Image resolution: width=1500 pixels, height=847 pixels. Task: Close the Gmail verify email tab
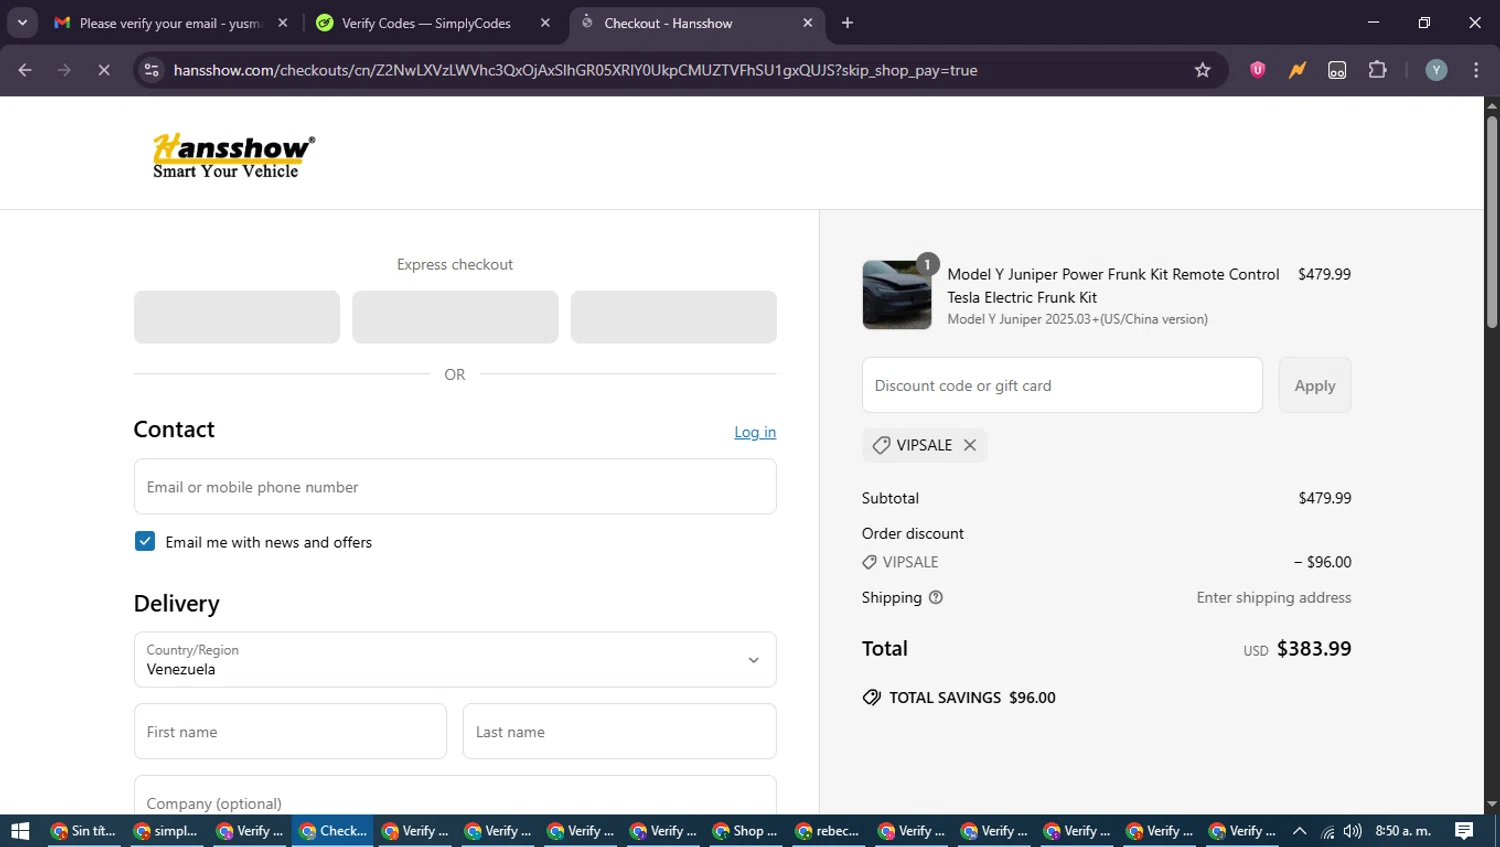tap(283, 23)
